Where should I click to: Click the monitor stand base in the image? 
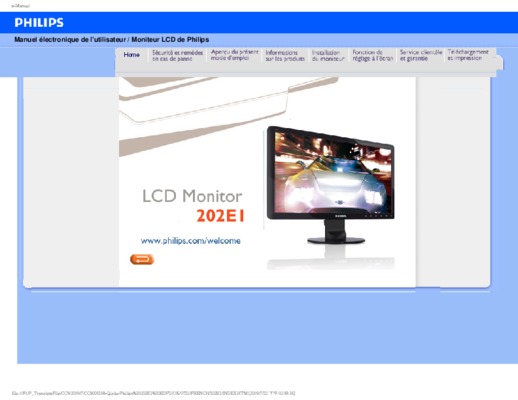tap(336, 240)
